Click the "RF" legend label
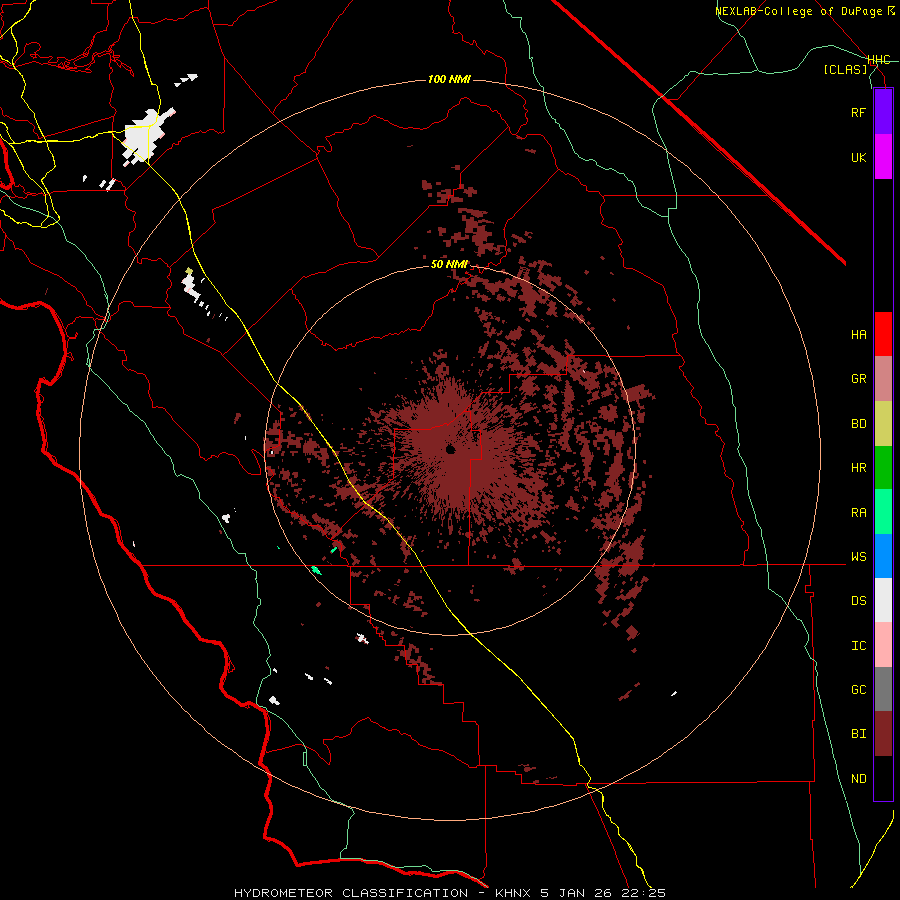 point(858,112)
